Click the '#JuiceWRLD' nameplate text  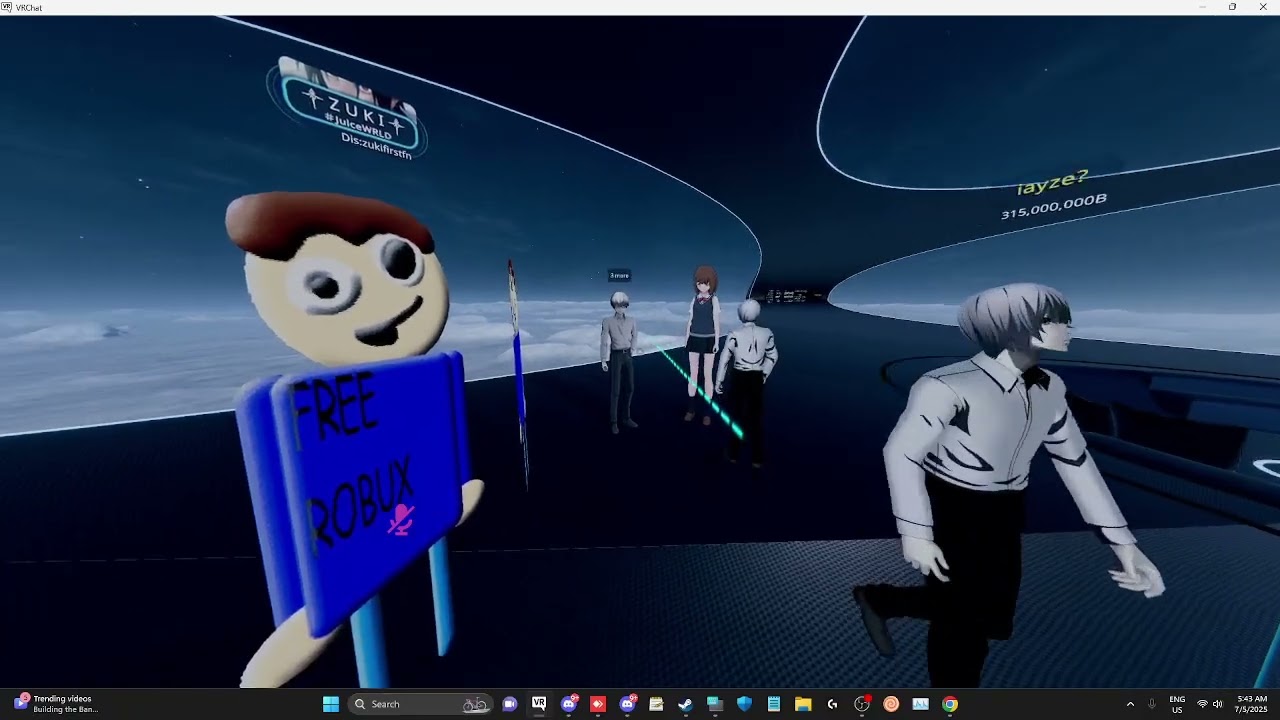357,125
